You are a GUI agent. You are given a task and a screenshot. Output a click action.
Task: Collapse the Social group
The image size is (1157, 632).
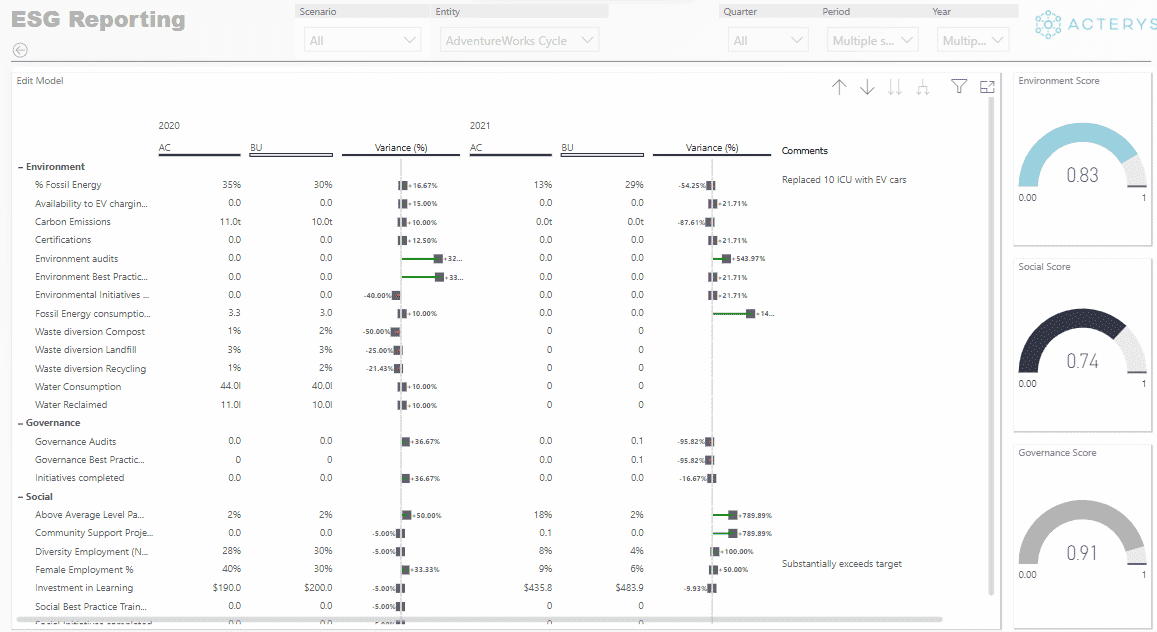[21, 497]
